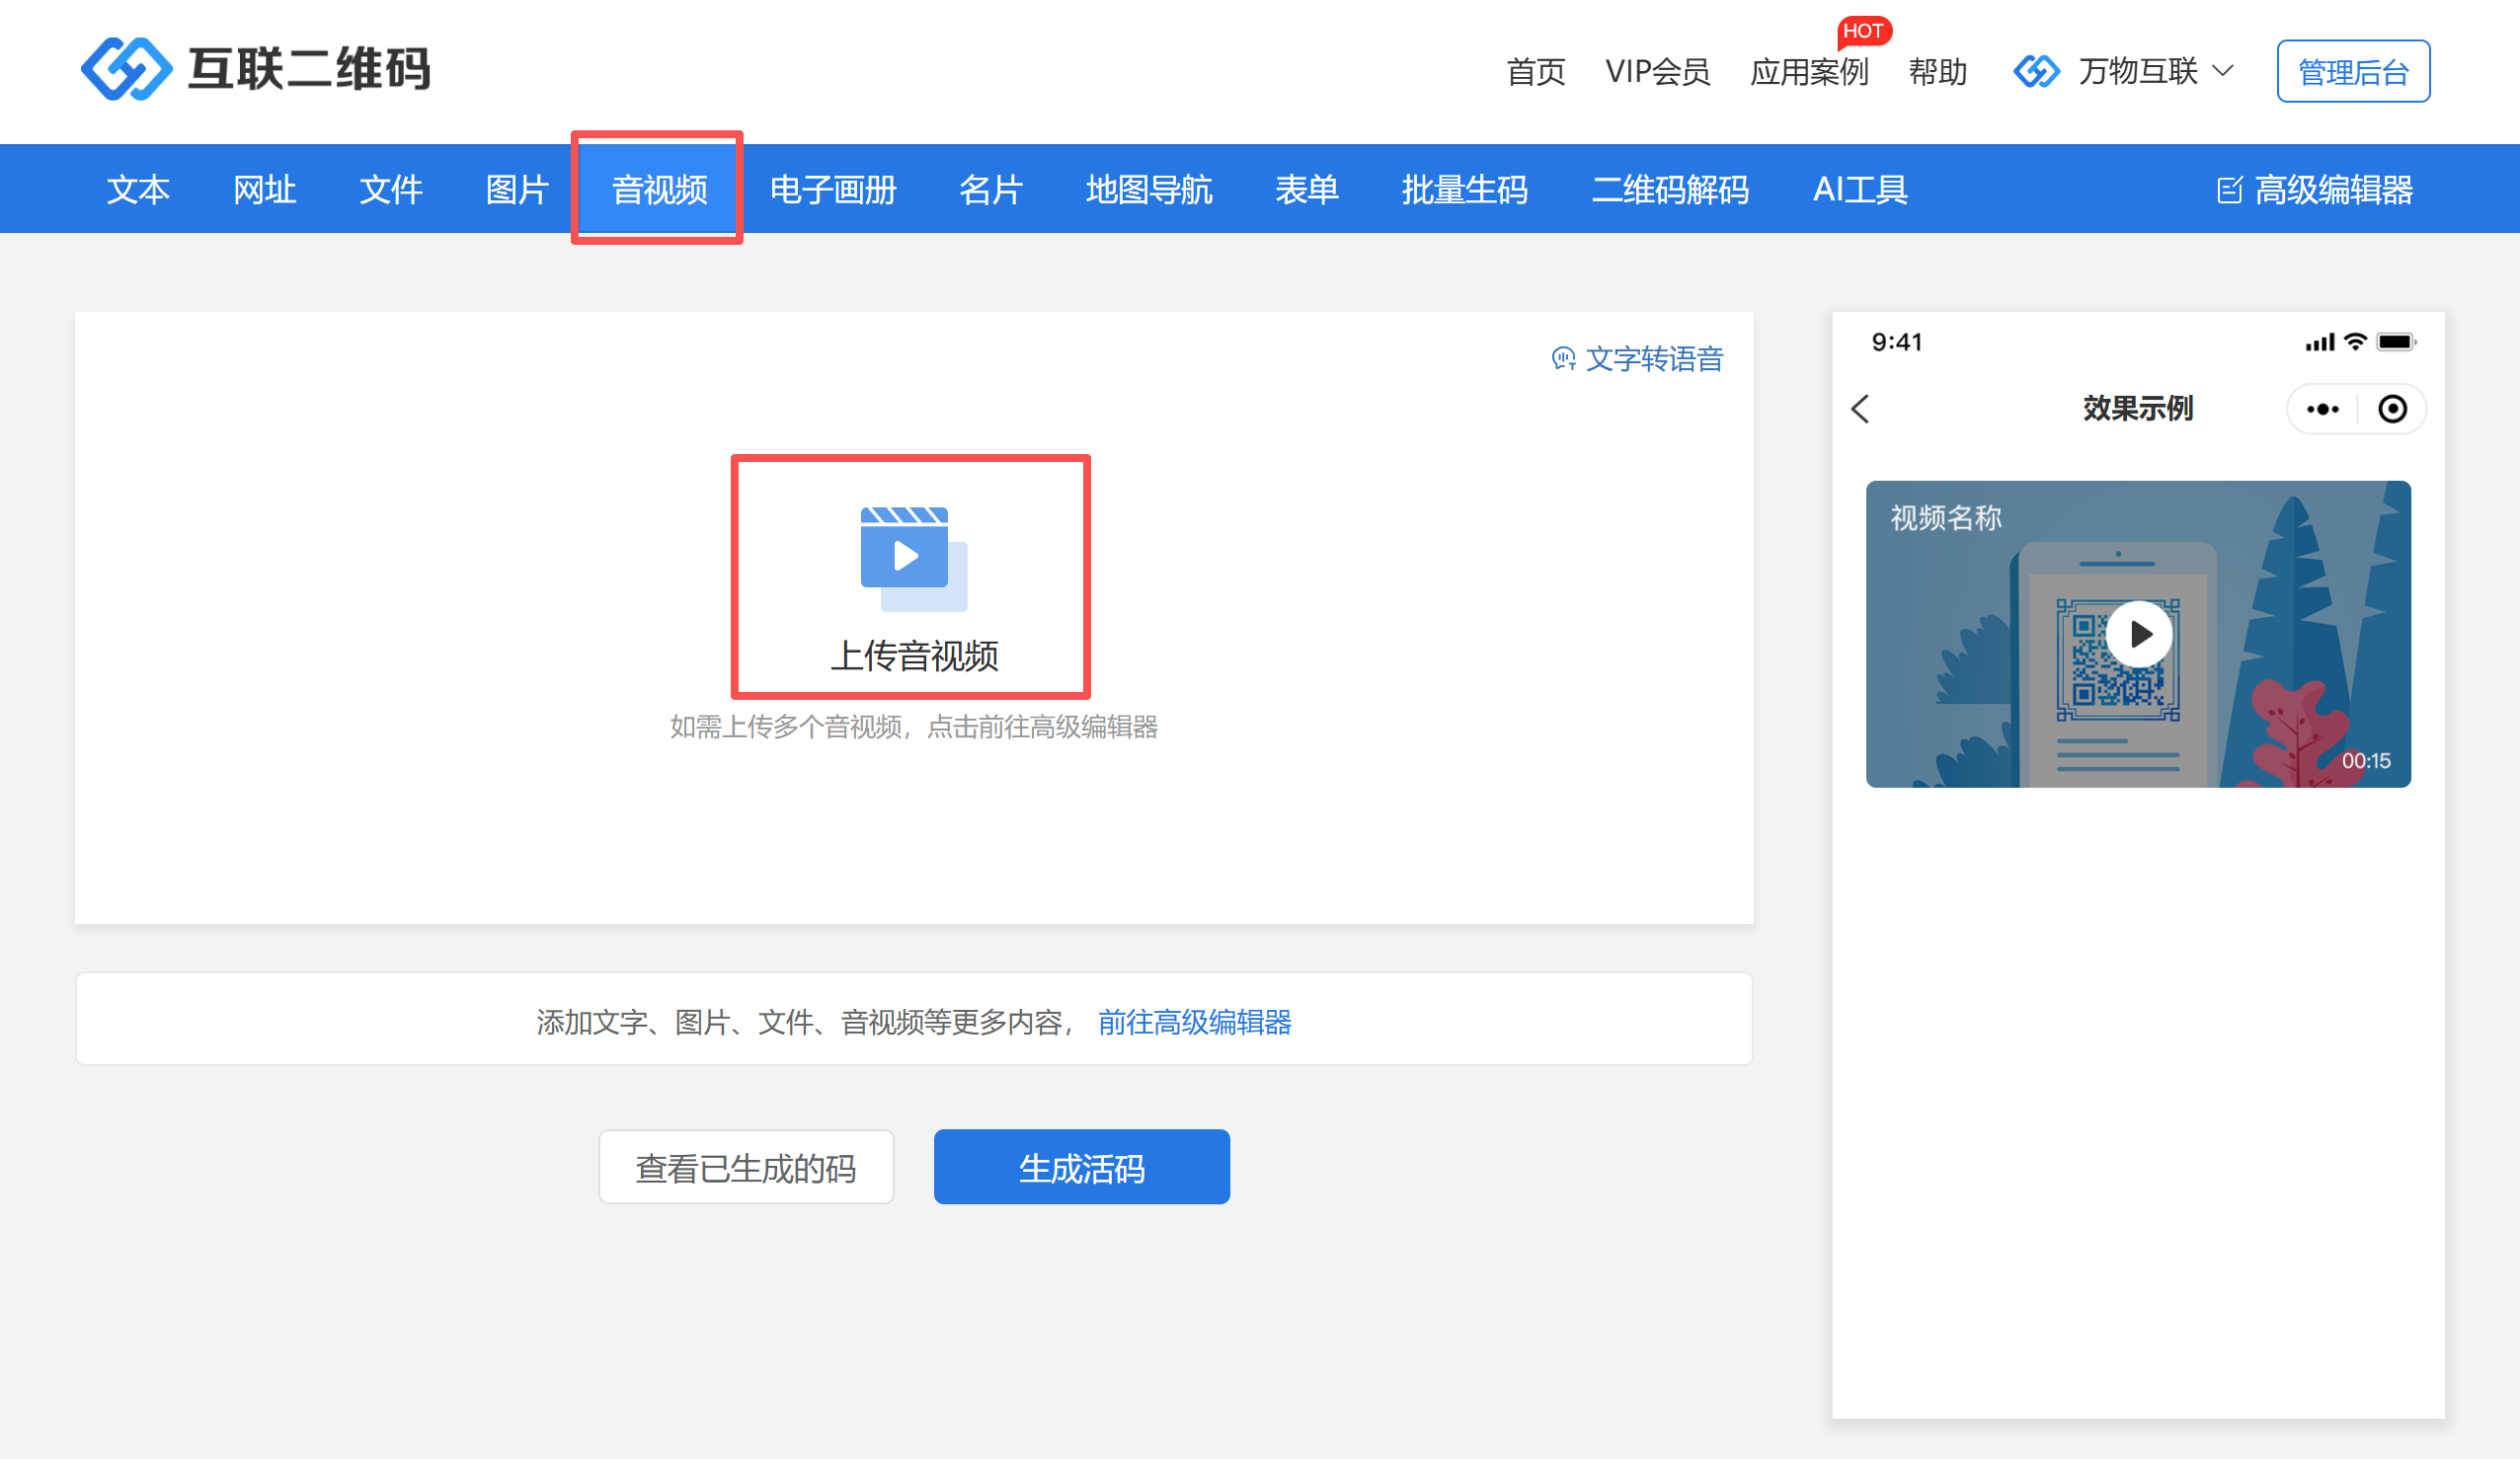Open 文字转语音 text-to-speech tool
The width and height of the screenshot is (2520, 1459).
click(x=1637, y=359)
